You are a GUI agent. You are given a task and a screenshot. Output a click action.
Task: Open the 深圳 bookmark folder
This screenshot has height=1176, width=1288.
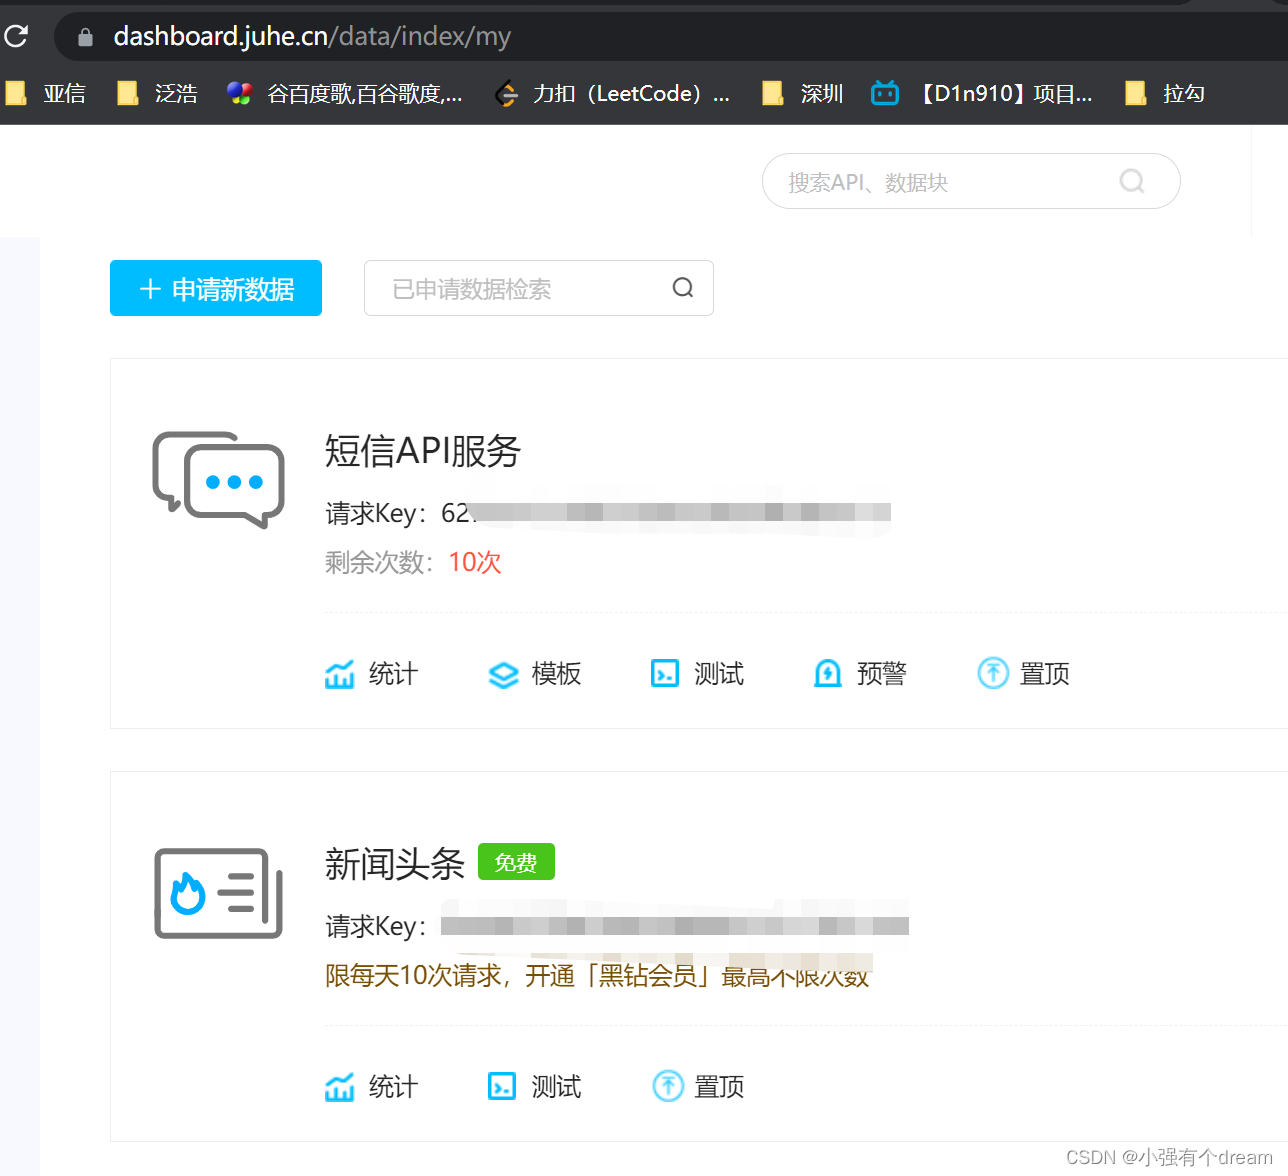(803, 94)
